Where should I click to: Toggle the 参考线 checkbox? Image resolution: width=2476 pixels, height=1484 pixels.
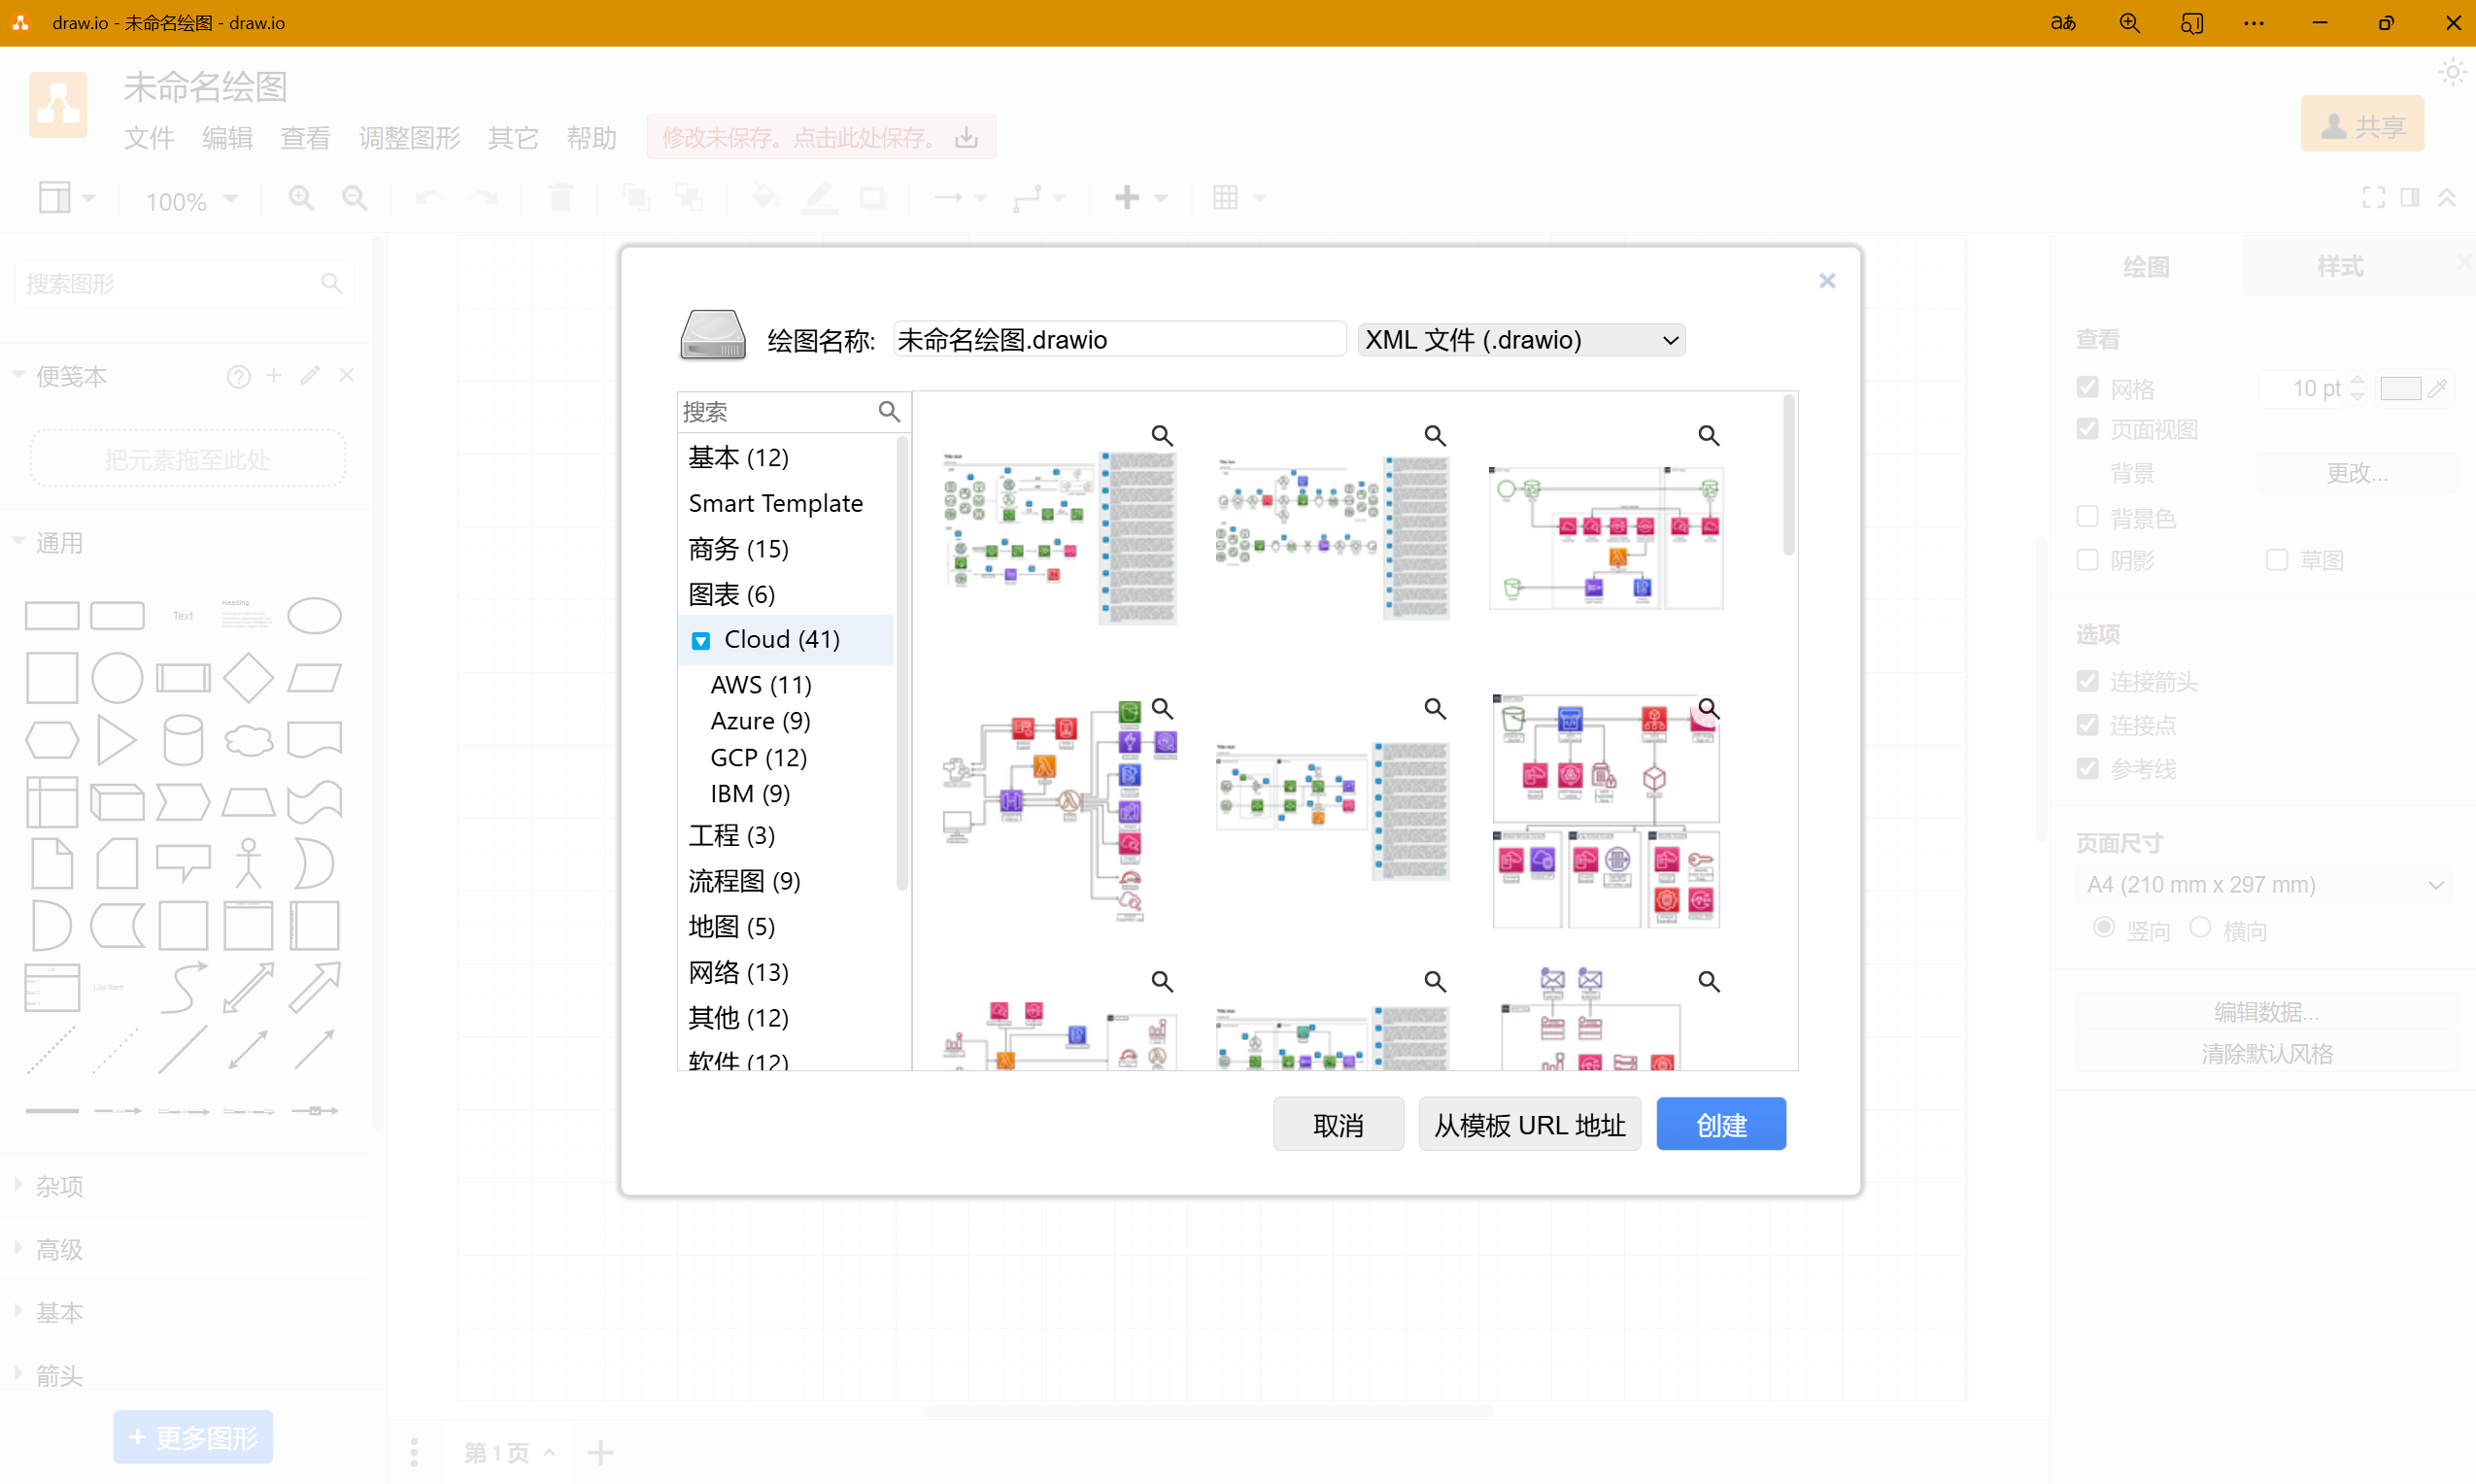tap(2087, 768)
